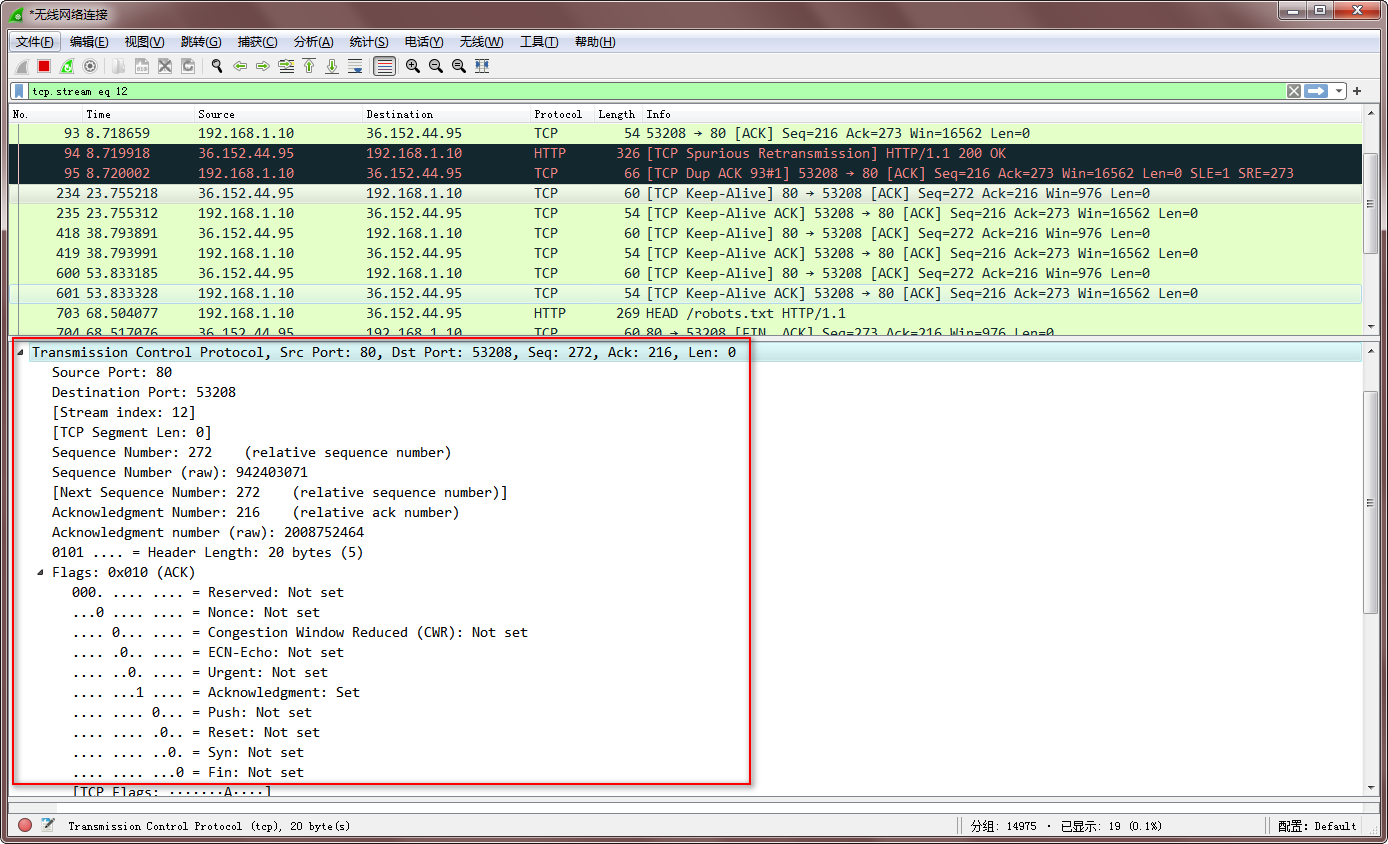Open expert information red circle indicator
This screenshot has width=1388, height=844.
[24, 825]
